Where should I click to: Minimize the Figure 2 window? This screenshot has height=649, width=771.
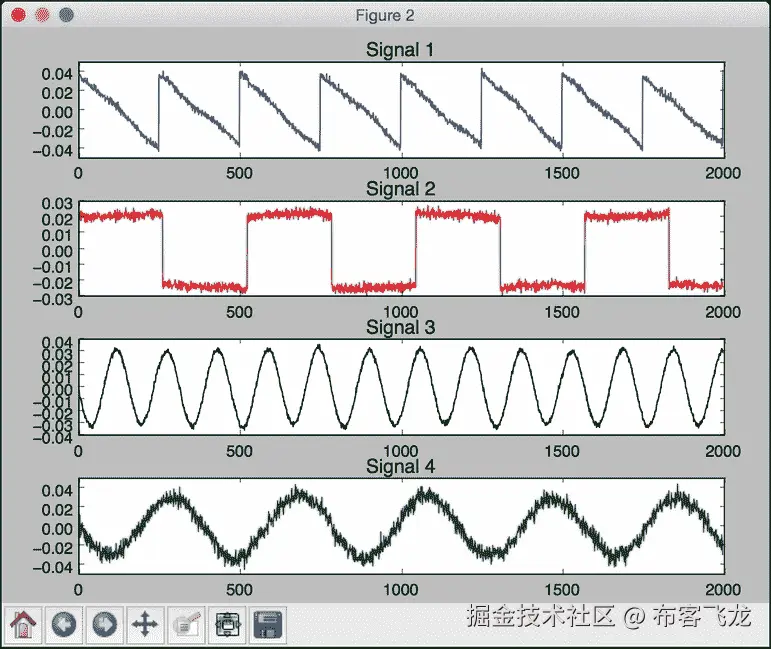tap(43, 15)
